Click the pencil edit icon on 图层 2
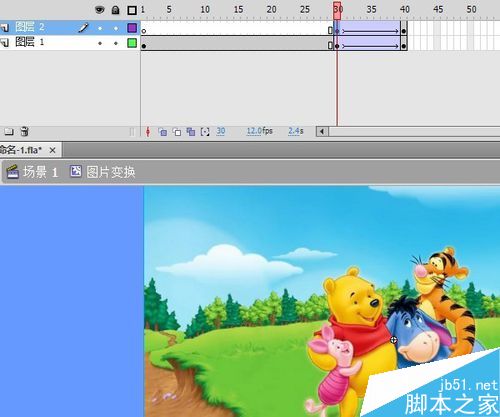Screen dimensions: 500x417 point(83,28)
